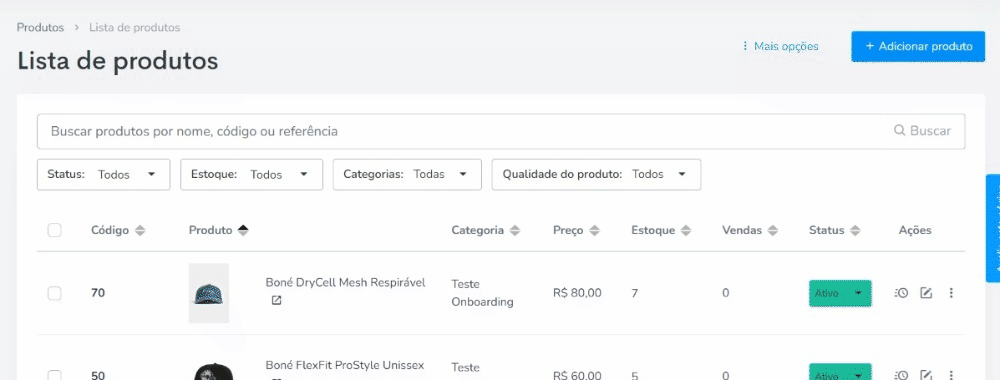The width and height of the screenshot is (1000, 380).
Task: Open history icon for product 50
Action: pyautogui.click(x=901, y=375)
